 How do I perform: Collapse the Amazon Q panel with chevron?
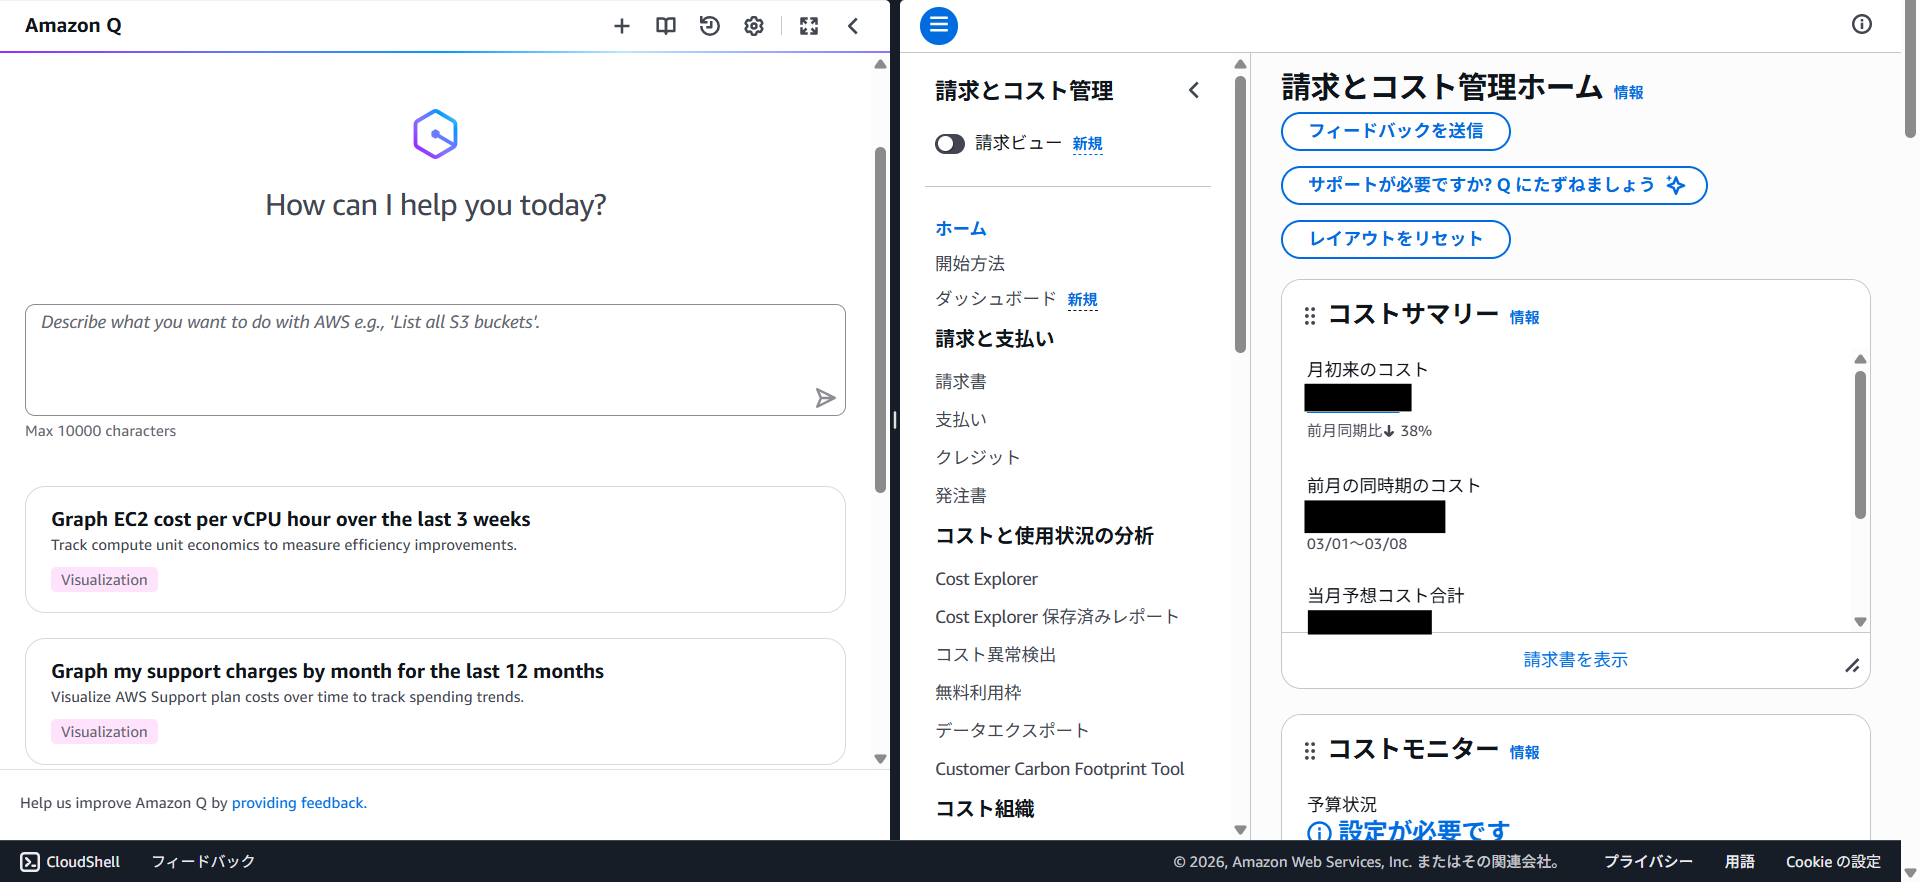click(853, 26)
